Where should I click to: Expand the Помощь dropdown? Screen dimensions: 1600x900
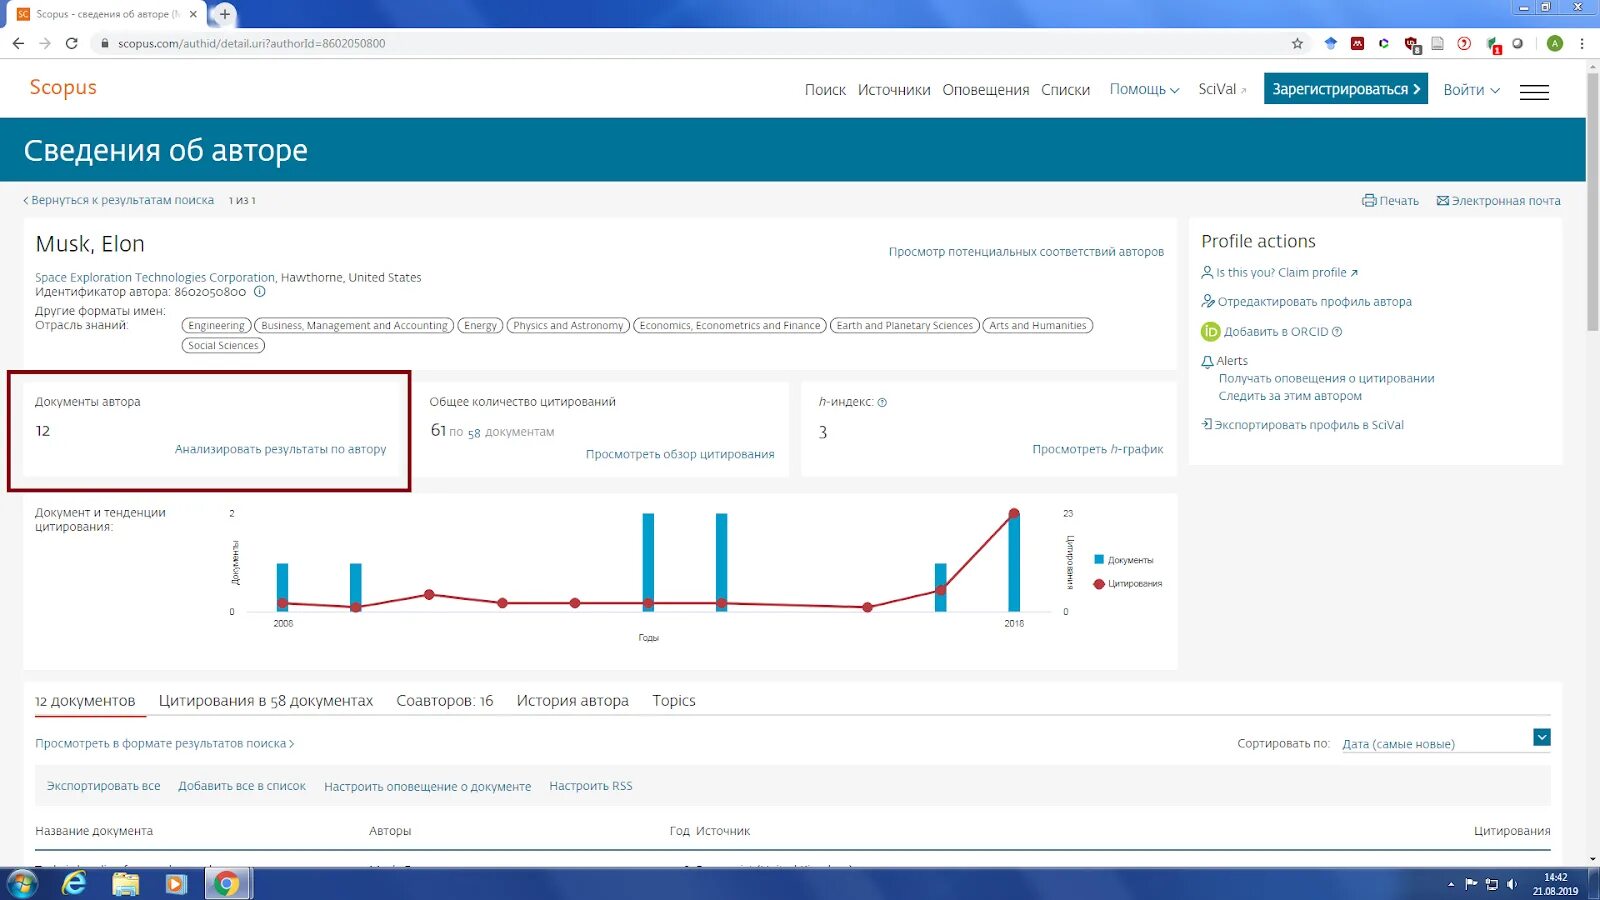[1144, 90]
